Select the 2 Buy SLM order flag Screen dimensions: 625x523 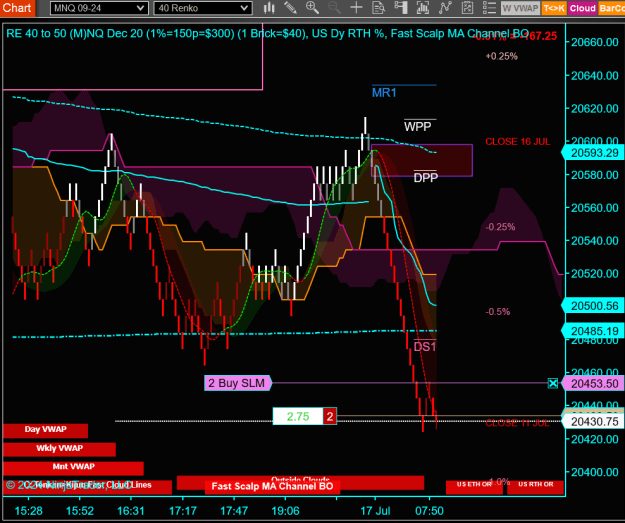[238, 383]
